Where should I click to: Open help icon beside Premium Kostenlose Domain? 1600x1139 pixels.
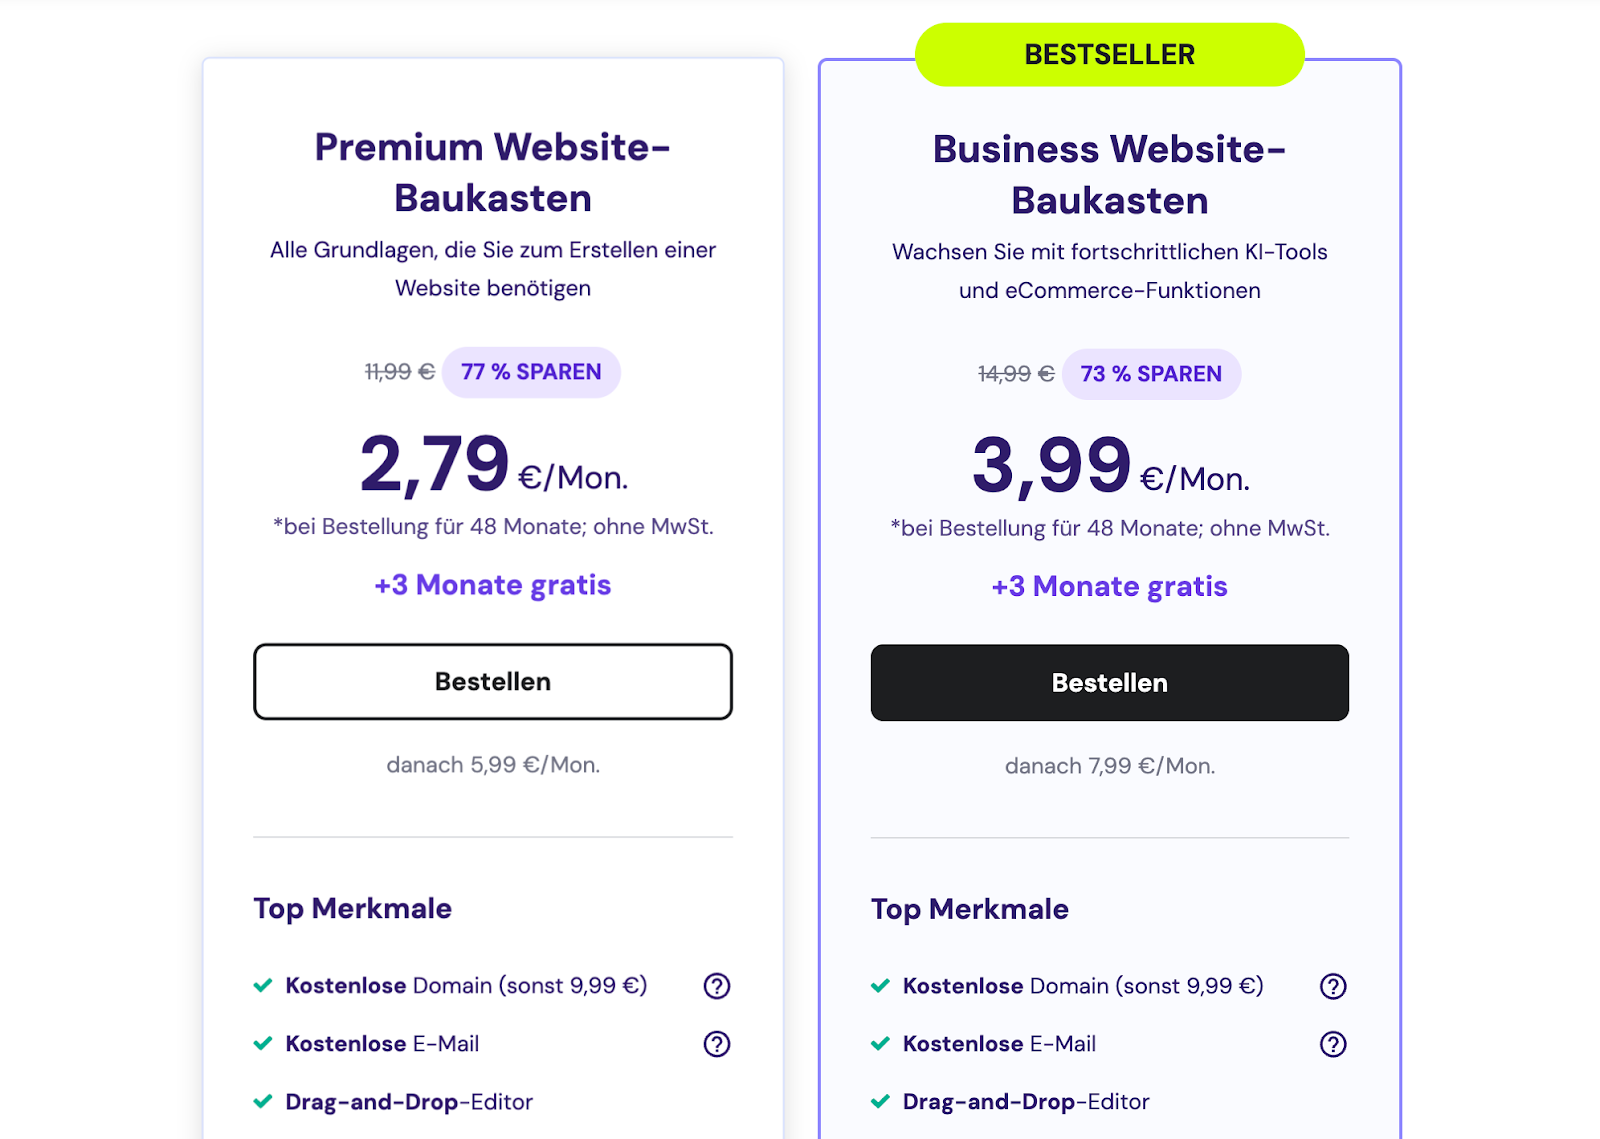point(716,986)
